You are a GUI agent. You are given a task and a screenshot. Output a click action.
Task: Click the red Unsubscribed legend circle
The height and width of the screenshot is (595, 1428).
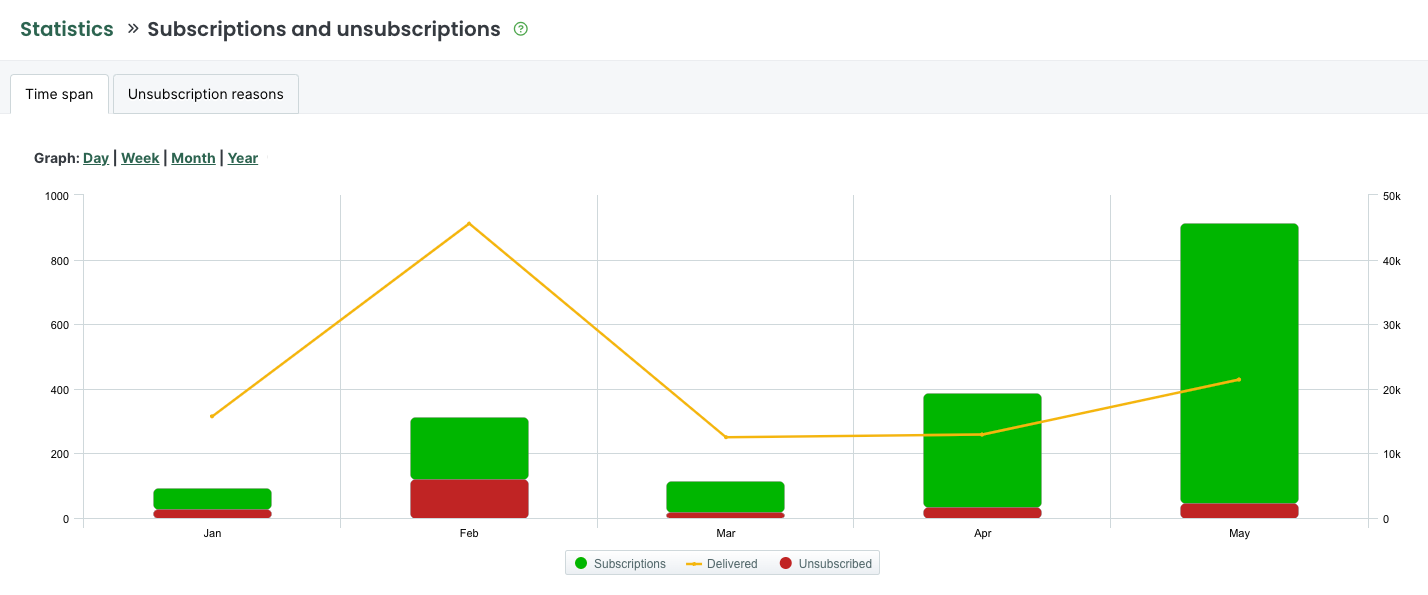(786, 564)
